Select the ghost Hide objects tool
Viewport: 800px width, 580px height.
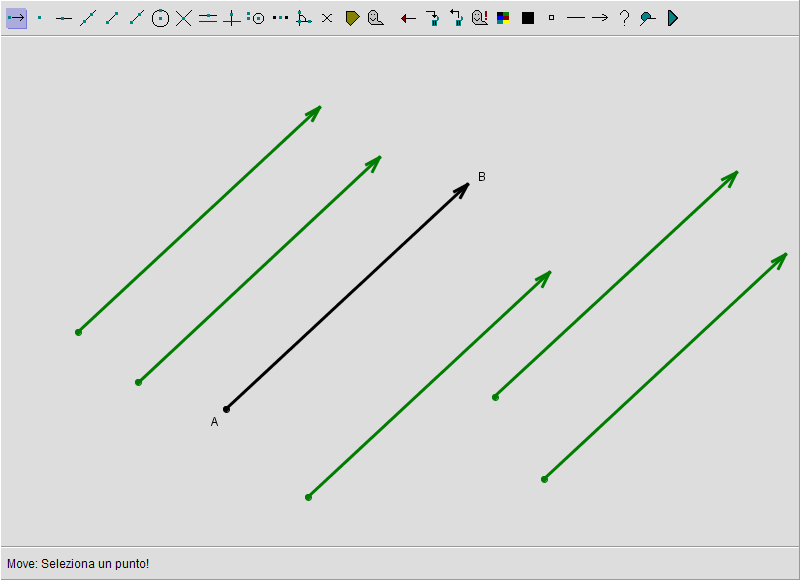376,18
